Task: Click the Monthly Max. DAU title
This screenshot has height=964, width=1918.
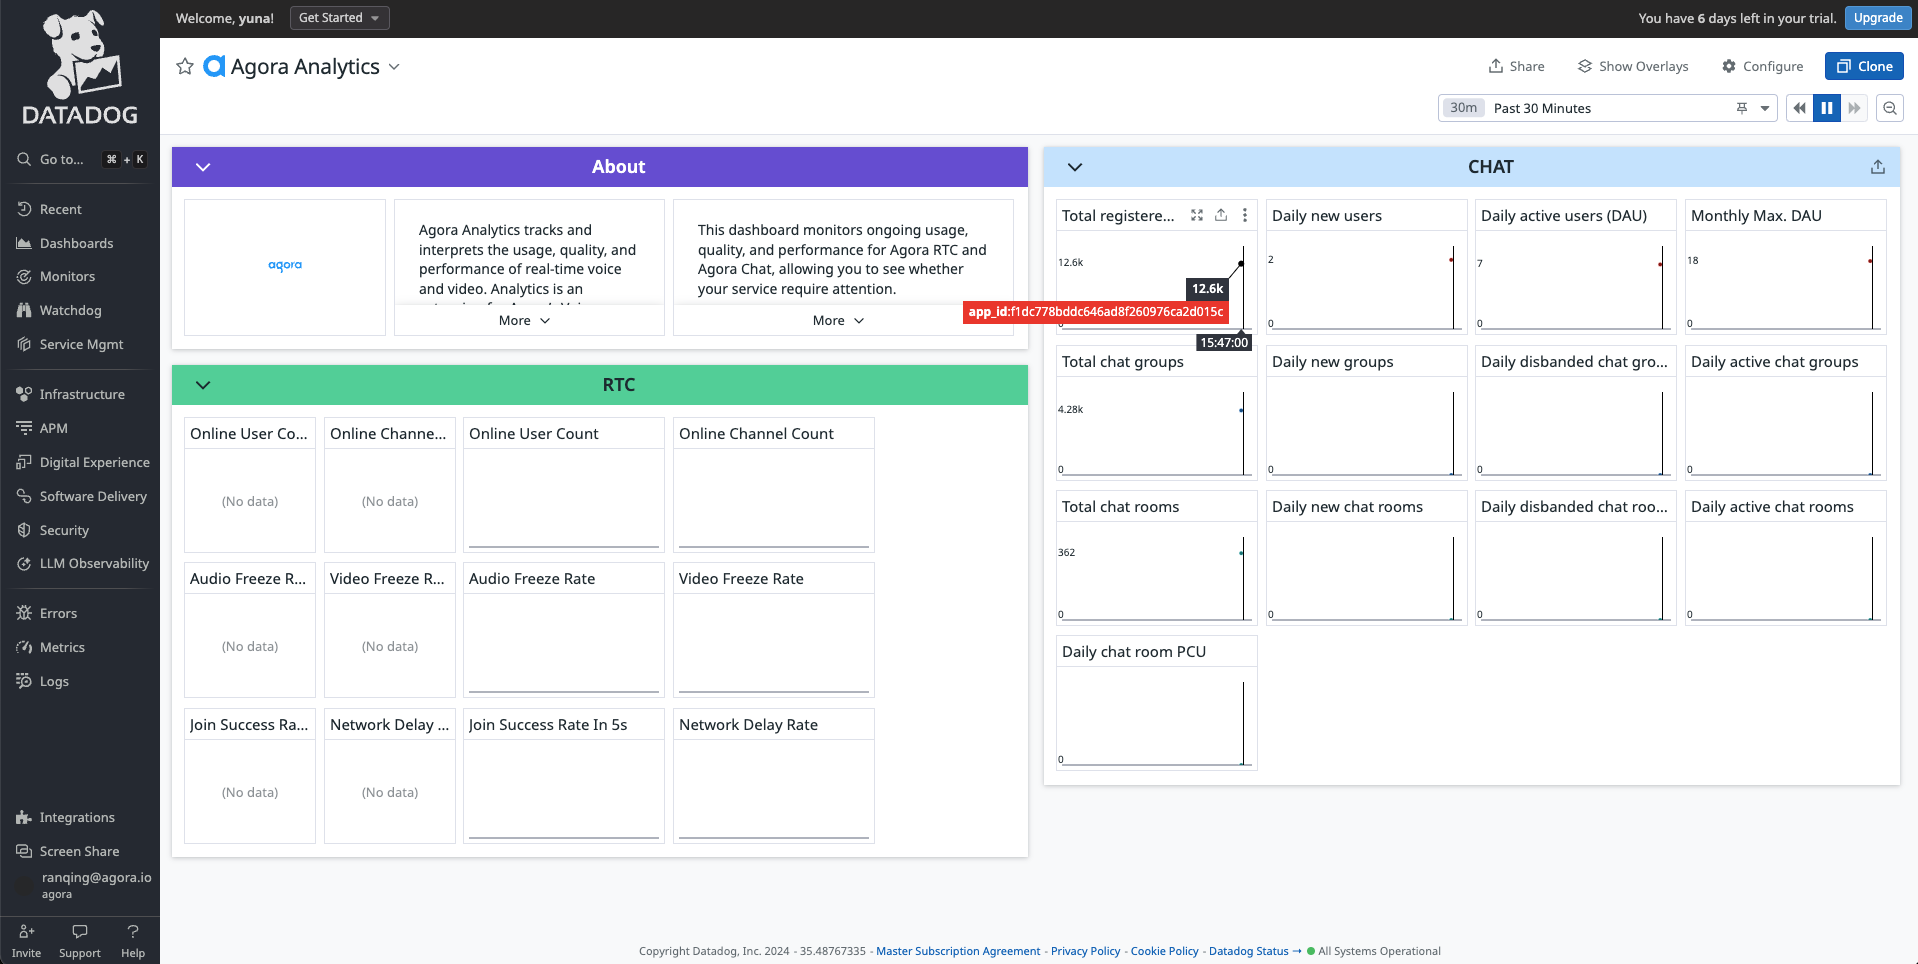Action: pos(1756,215)
